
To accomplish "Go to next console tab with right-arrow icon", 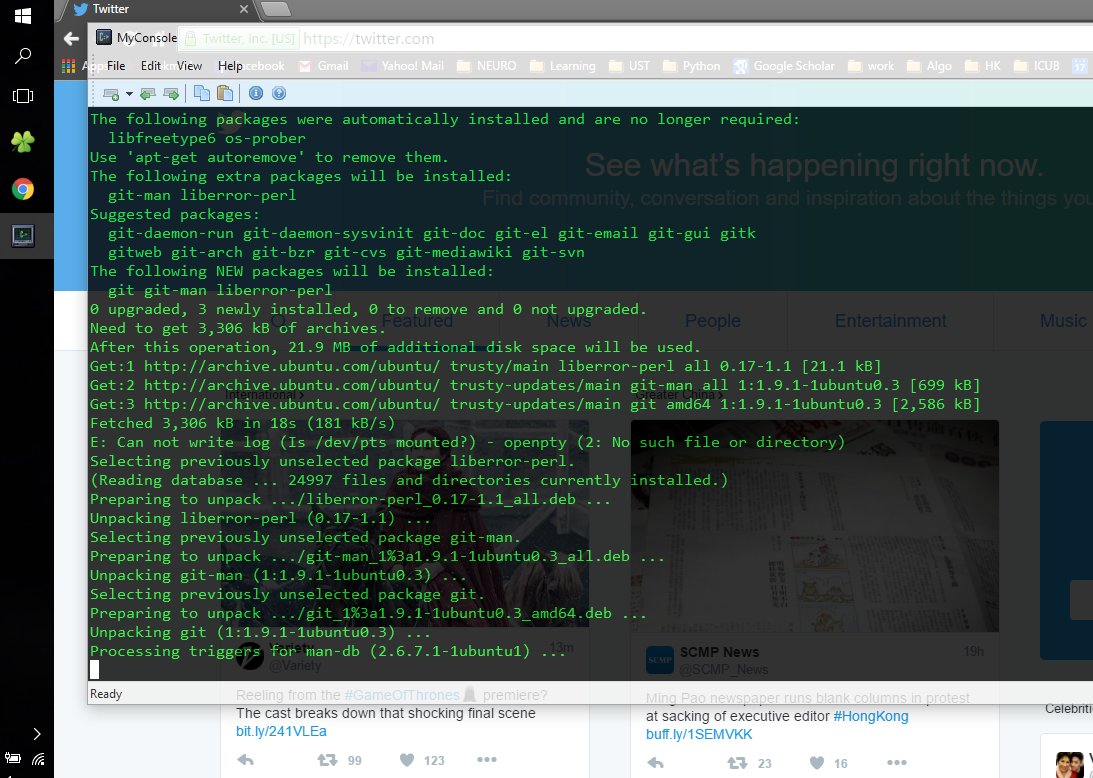I will (x=171, y=93).
